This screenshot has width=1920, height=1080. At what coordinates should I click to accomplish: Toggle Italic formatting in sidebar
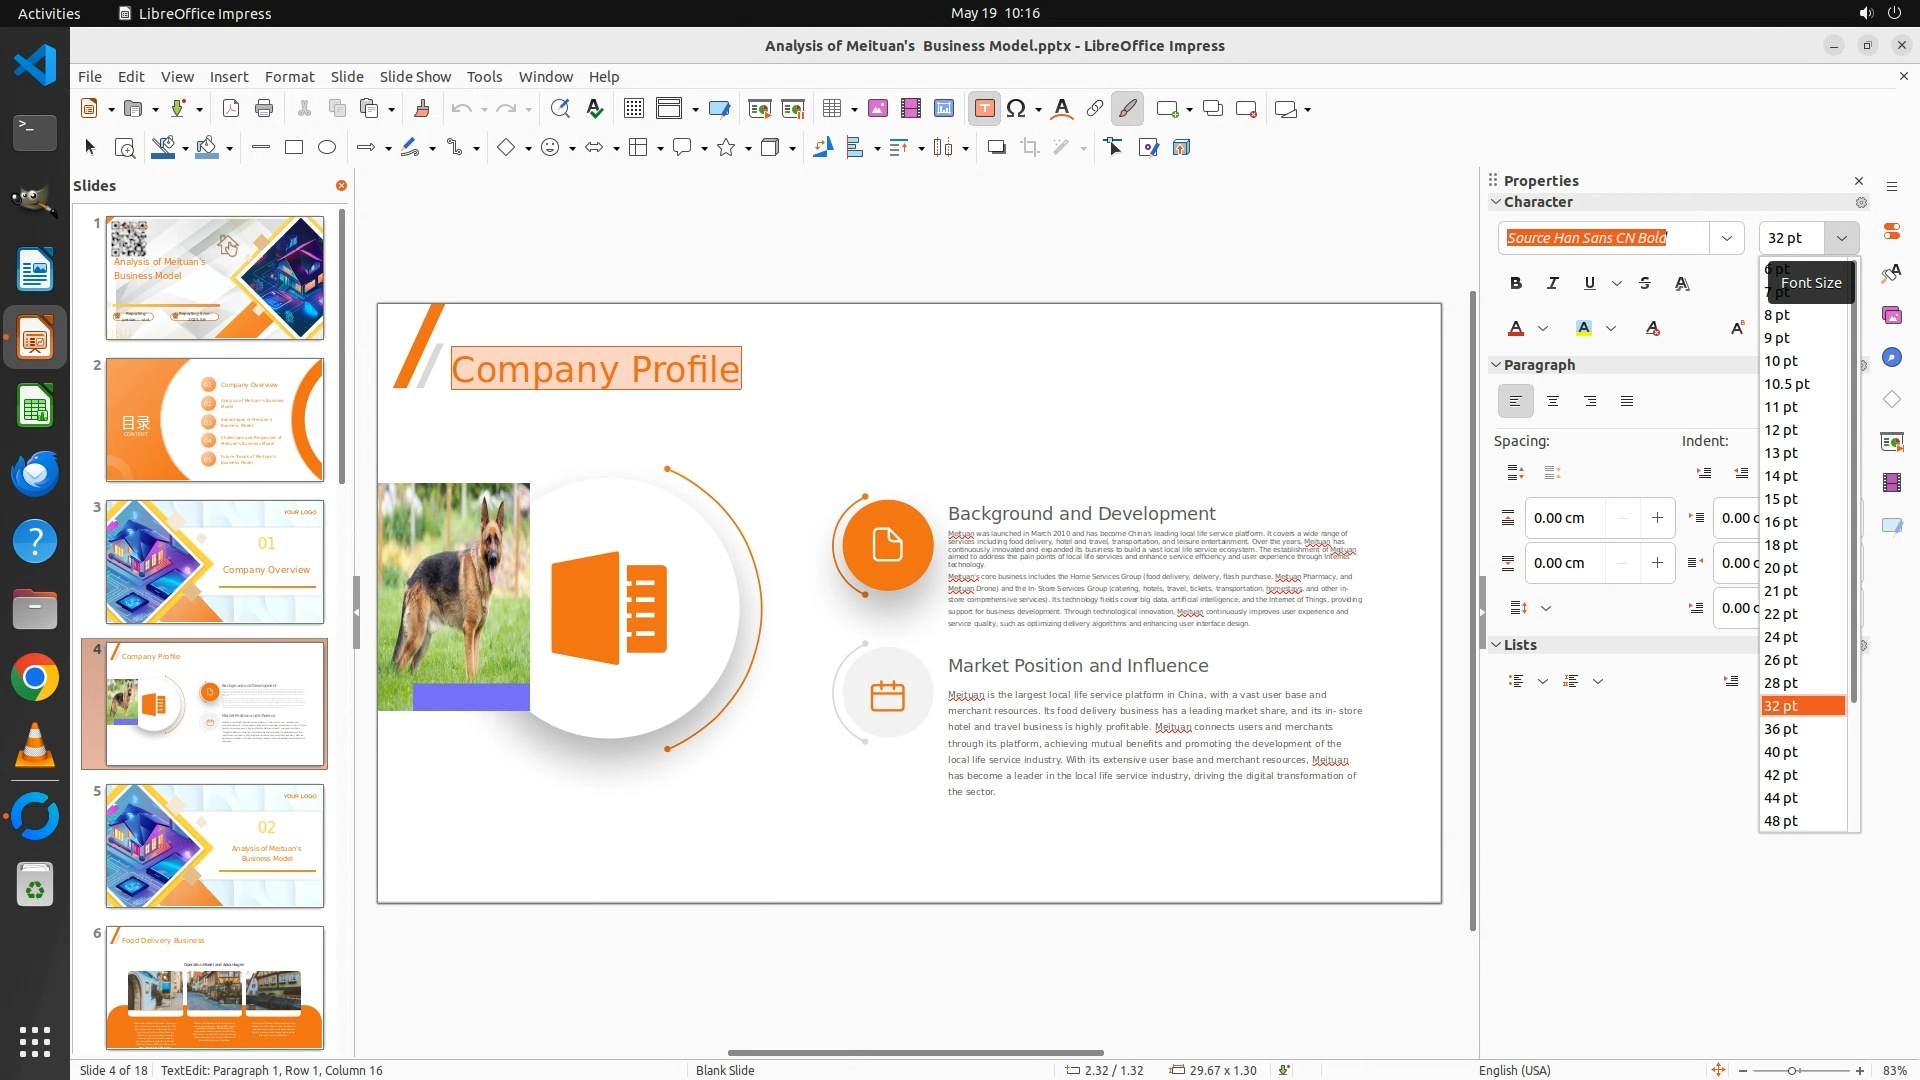[x=1553, y=283]
